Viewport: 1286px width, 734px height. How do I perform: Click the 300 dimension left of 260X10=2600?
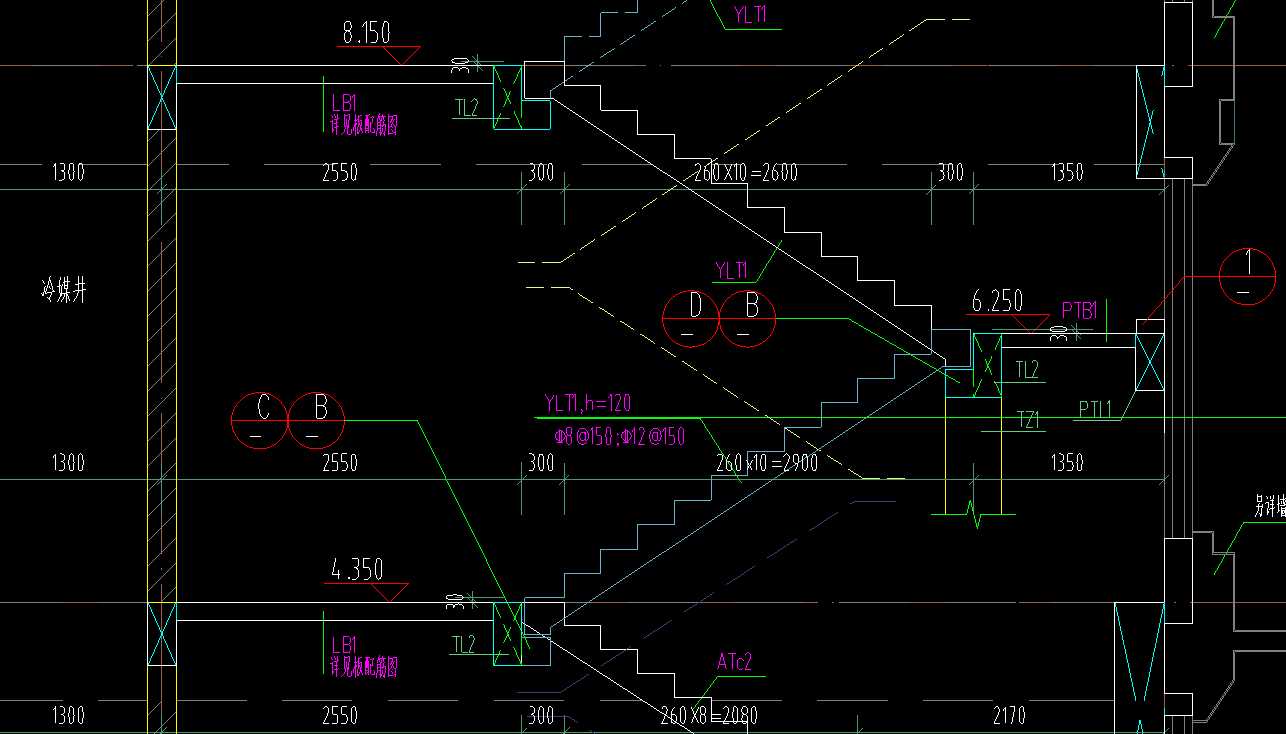click(x=541, y=173)
